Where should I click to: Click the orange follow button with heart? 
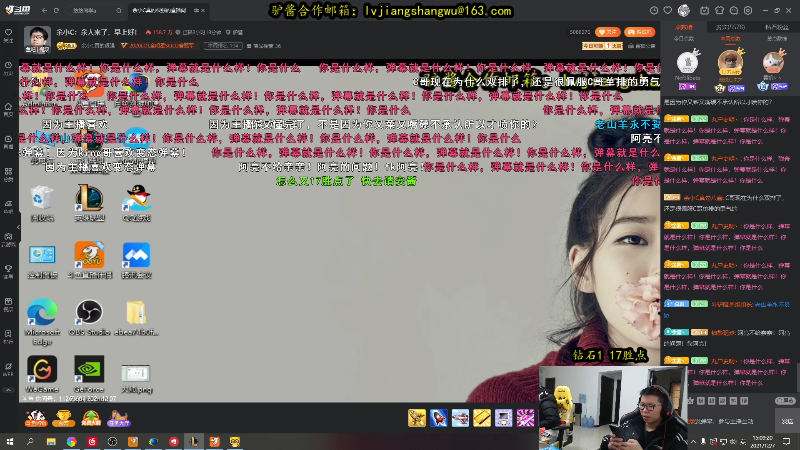pyautogui.click(x=608, y=32)
